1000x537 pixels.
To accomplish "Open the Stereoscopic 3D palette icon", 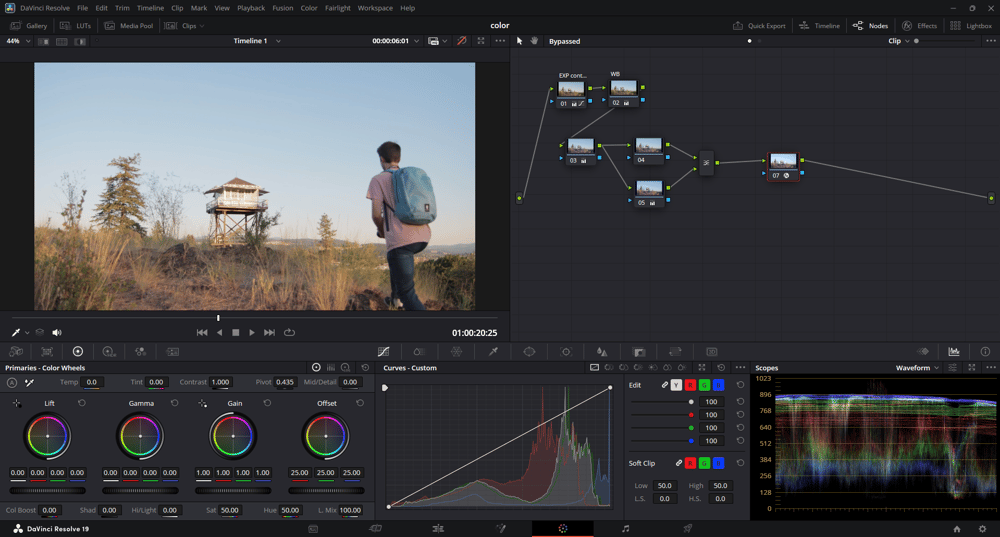I will pos(712,351).
